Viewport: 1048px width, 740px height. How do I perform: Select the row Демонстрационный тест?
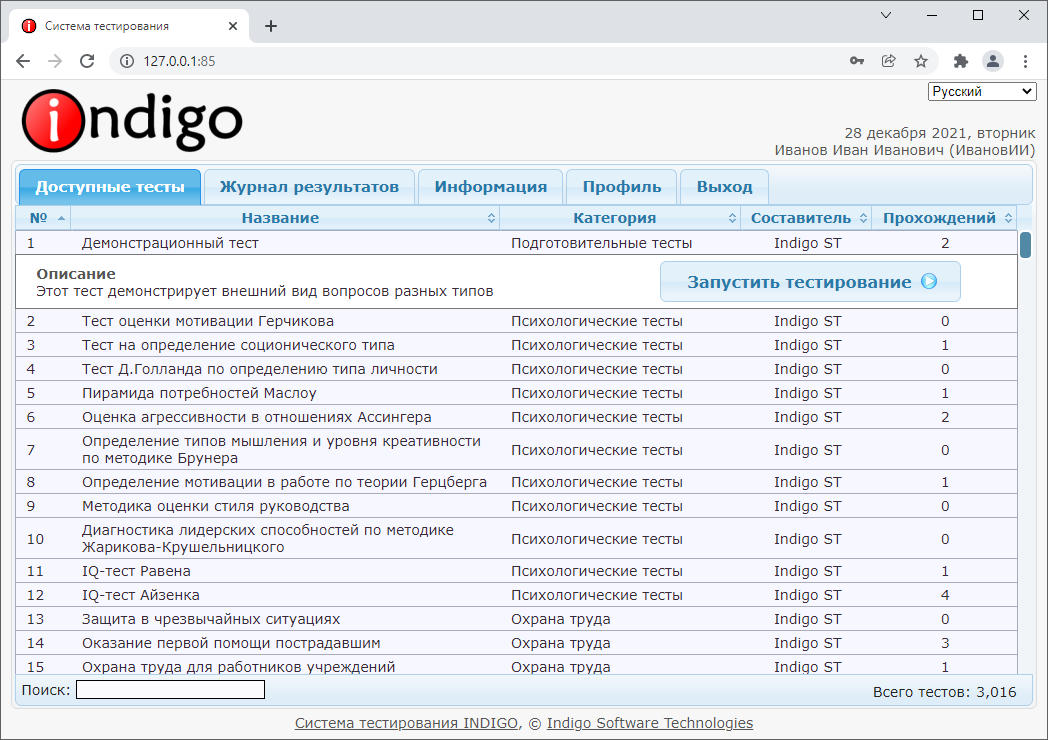(x=516, y=243)
